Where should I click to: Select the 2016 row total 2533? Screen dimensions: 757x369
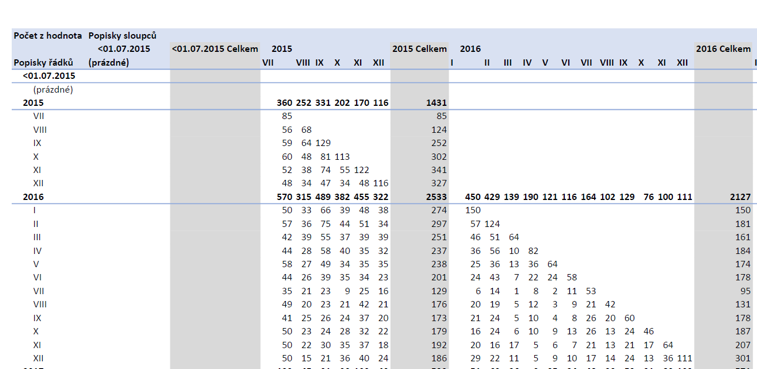(436, 197)
